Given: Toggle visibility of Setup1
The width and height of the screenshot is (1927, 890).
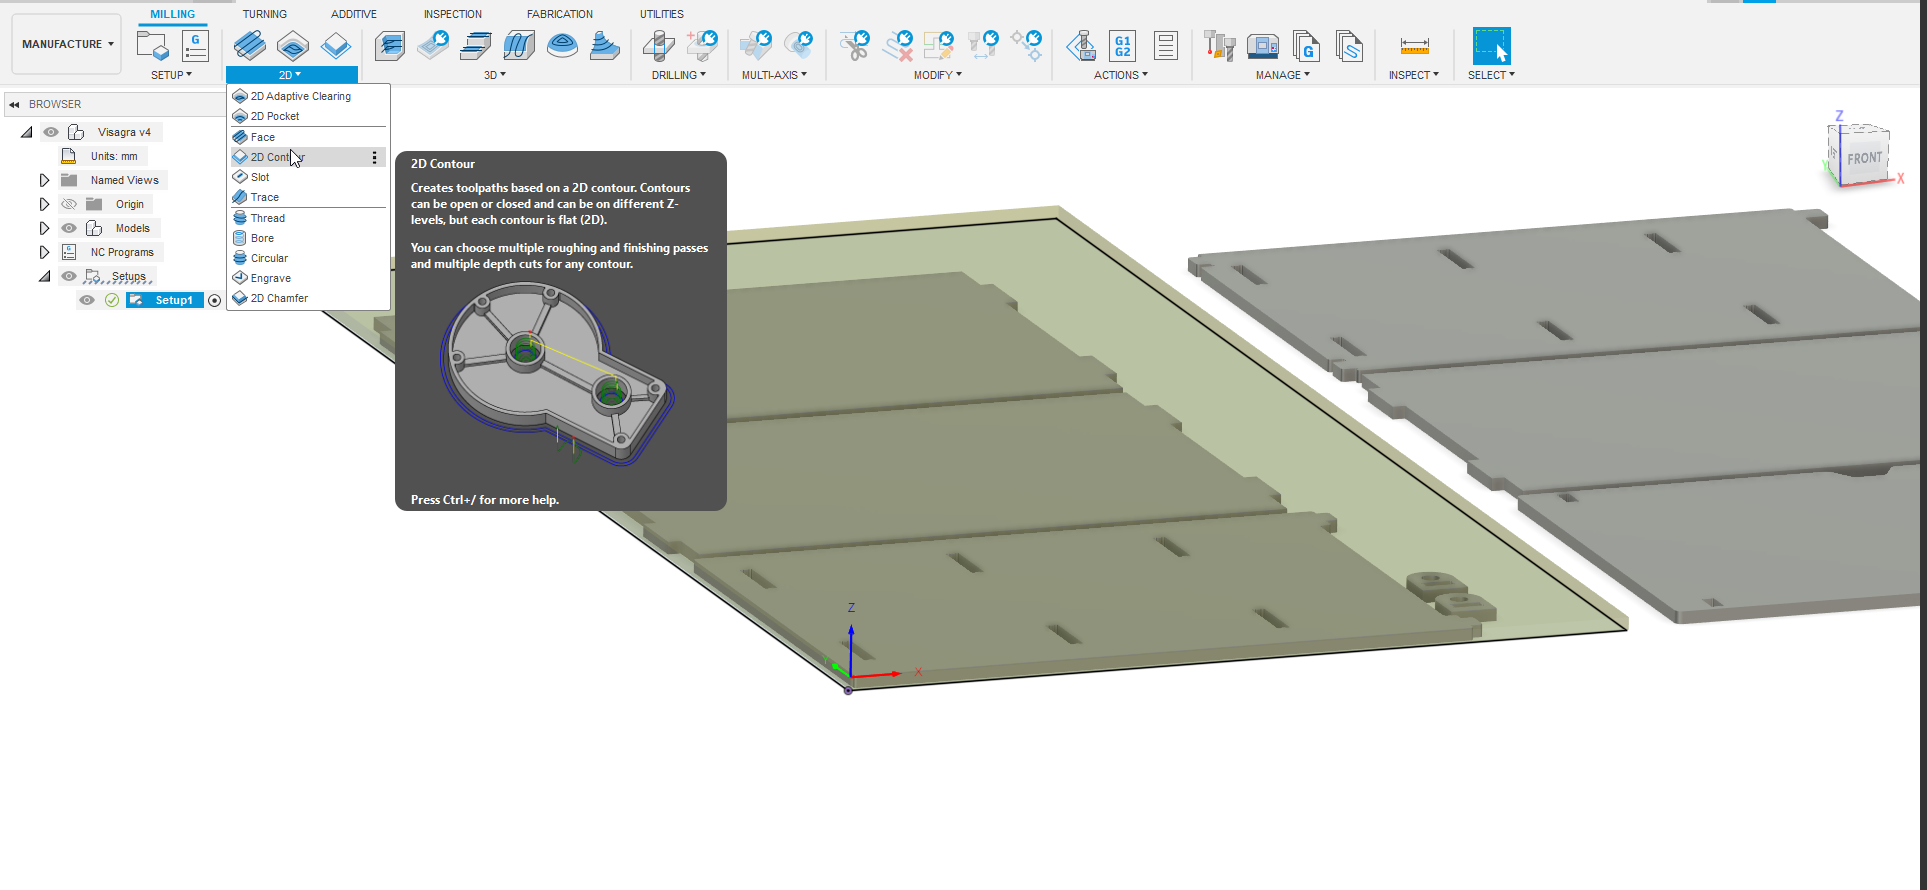Looking at the screenshot, I should [87, 300].
